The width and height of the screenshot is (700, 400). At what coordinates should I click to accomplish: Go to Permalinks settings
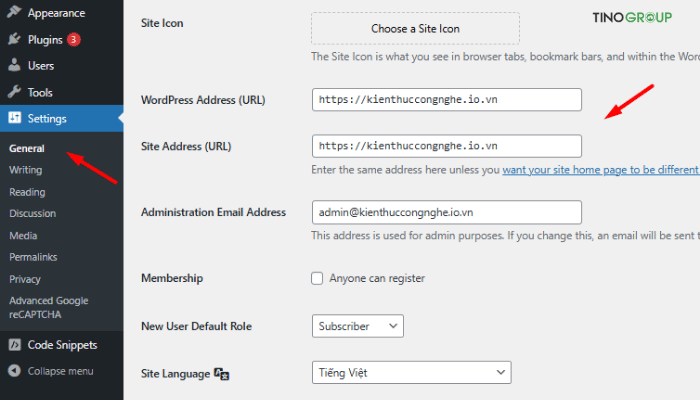point(33,257)
